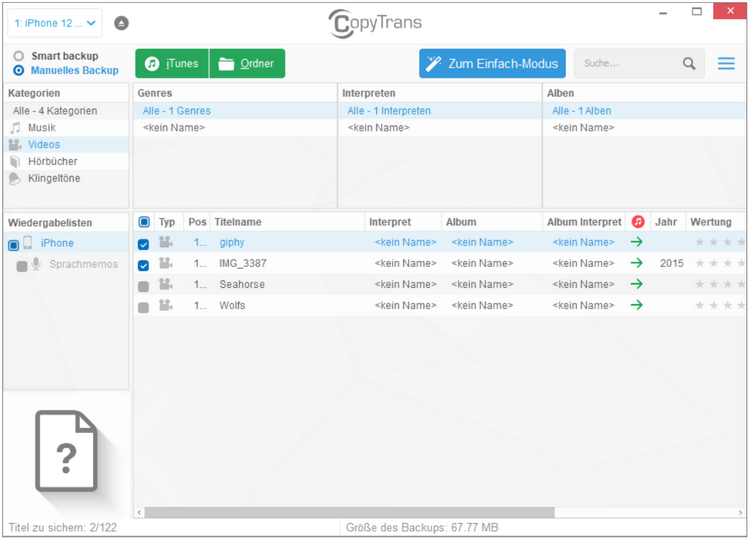Select <kein Name> in Genres list
The image size is (750, 540).
pos(235,128)
